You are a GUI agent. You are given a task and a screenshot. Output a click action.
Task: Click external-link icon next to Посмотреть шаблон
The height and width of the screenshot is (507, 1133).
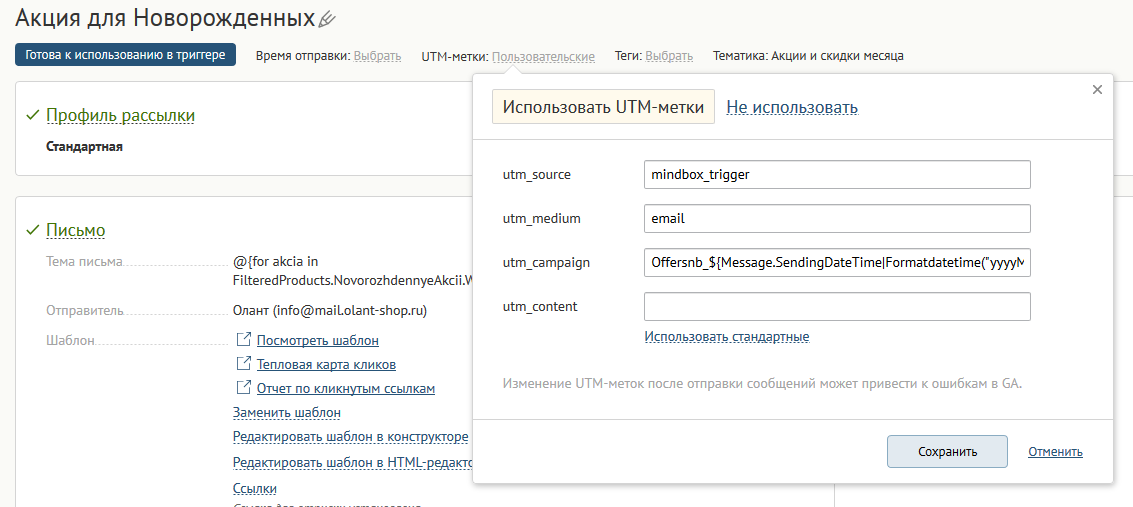point(244,339)
